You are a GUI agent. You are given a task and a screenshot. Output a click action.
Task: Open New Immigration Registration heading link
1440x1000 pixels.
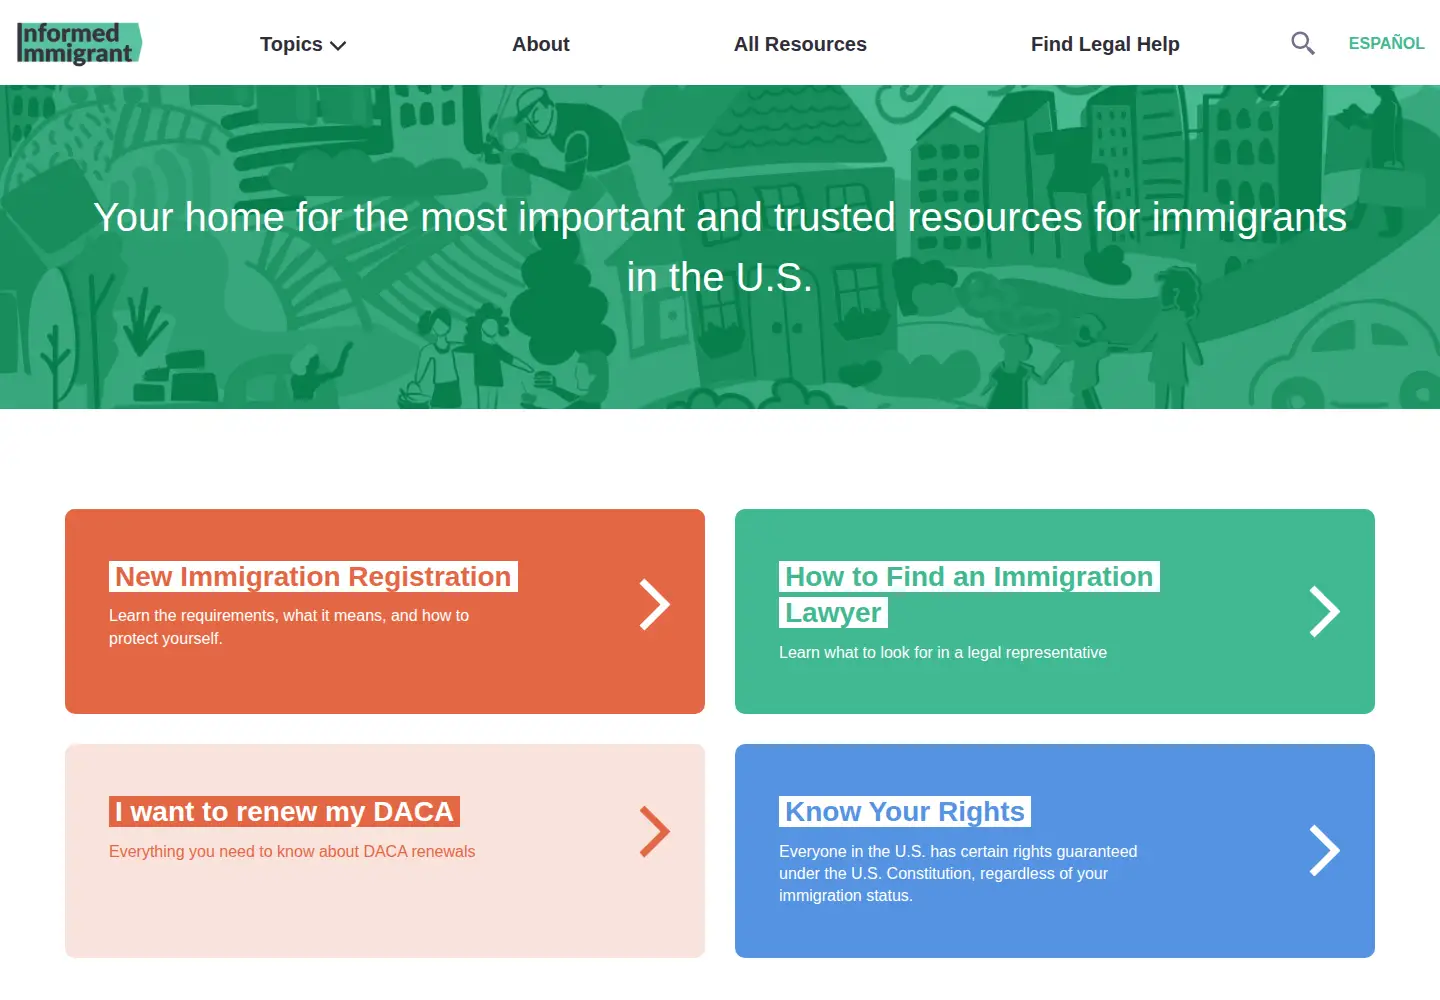[313, 577]
